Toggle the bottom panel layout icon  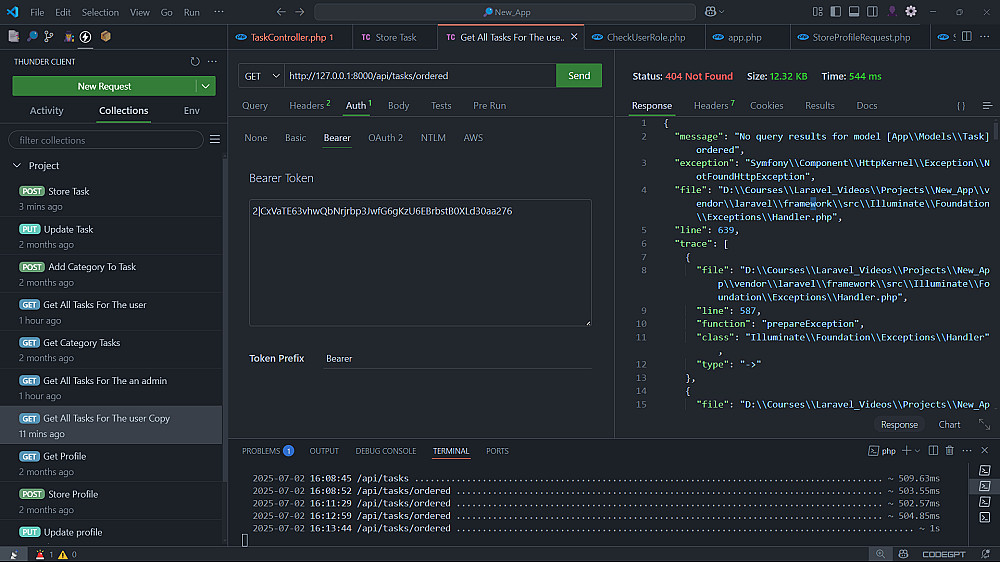click(x=855, y=12)
